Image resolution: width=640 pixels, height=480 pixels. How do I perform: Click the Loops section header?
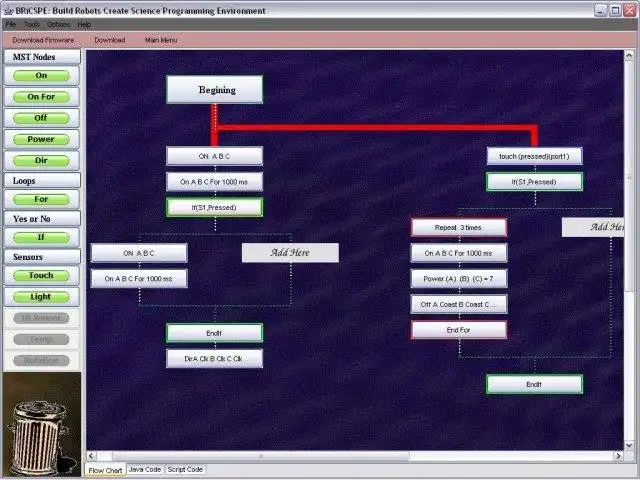pos(42,180)
